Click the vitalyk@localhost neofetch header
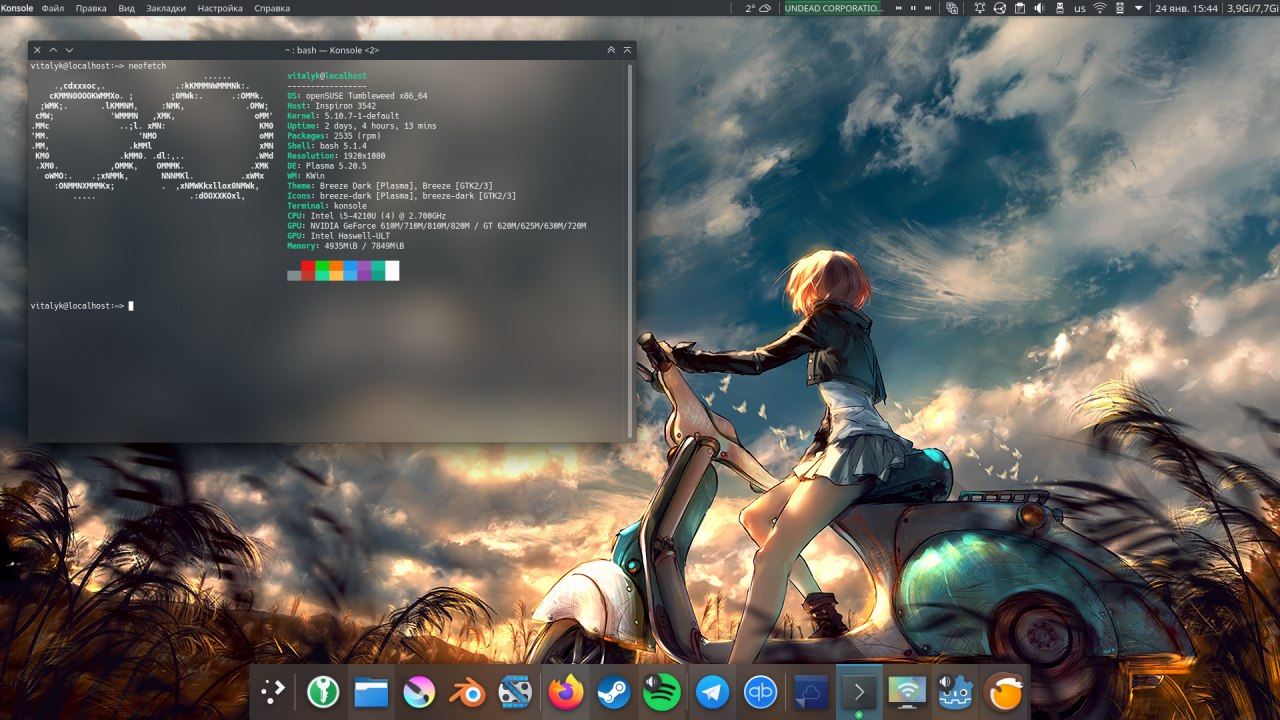1280x720 pixels. coord(327,76)
